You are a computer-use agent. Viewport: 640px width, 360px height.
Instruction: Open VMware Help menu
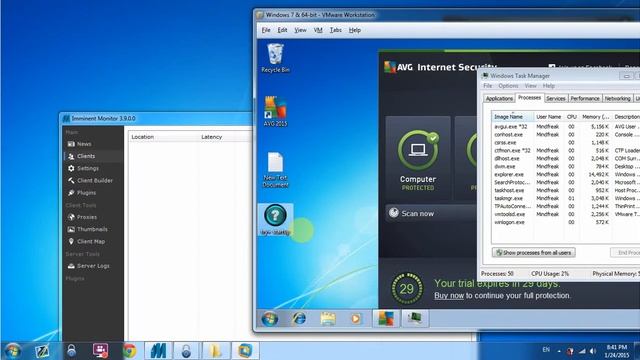(x=355, y=30)
